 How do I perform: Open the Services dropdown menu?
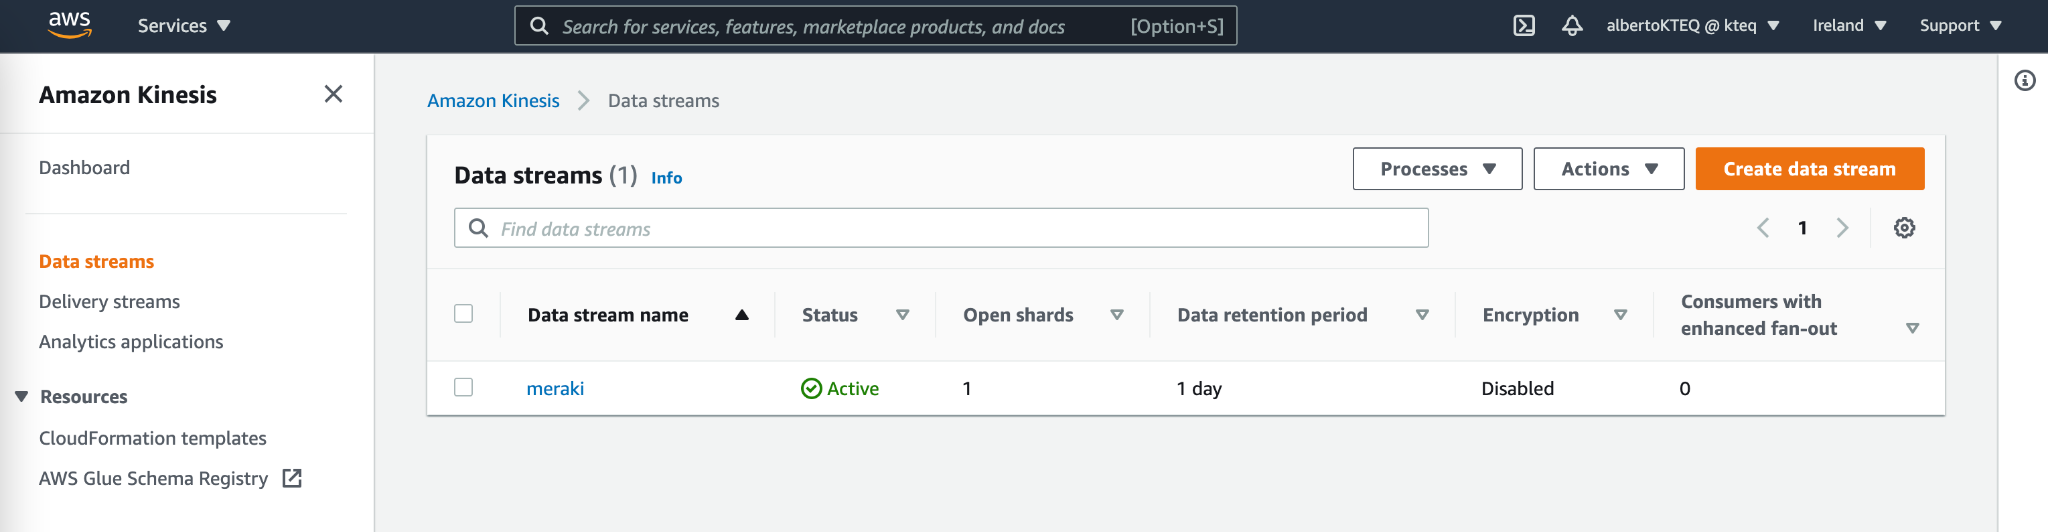(184, 26)
